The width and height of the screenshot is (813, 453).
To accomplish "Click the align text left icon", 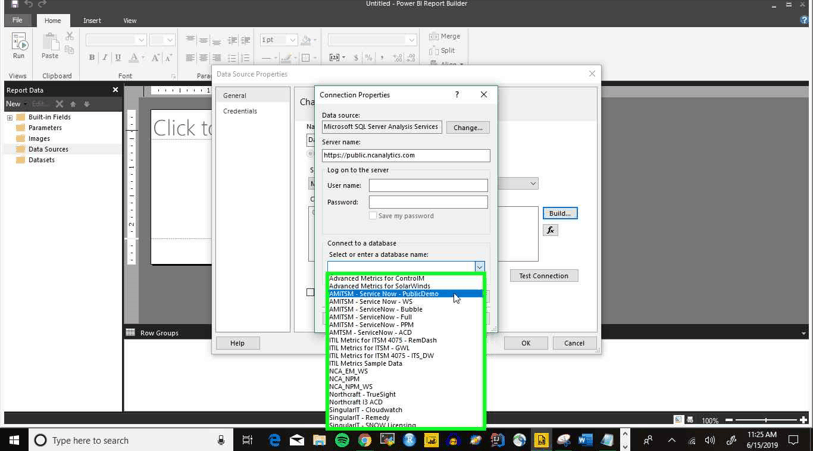I will pos(190,58).
